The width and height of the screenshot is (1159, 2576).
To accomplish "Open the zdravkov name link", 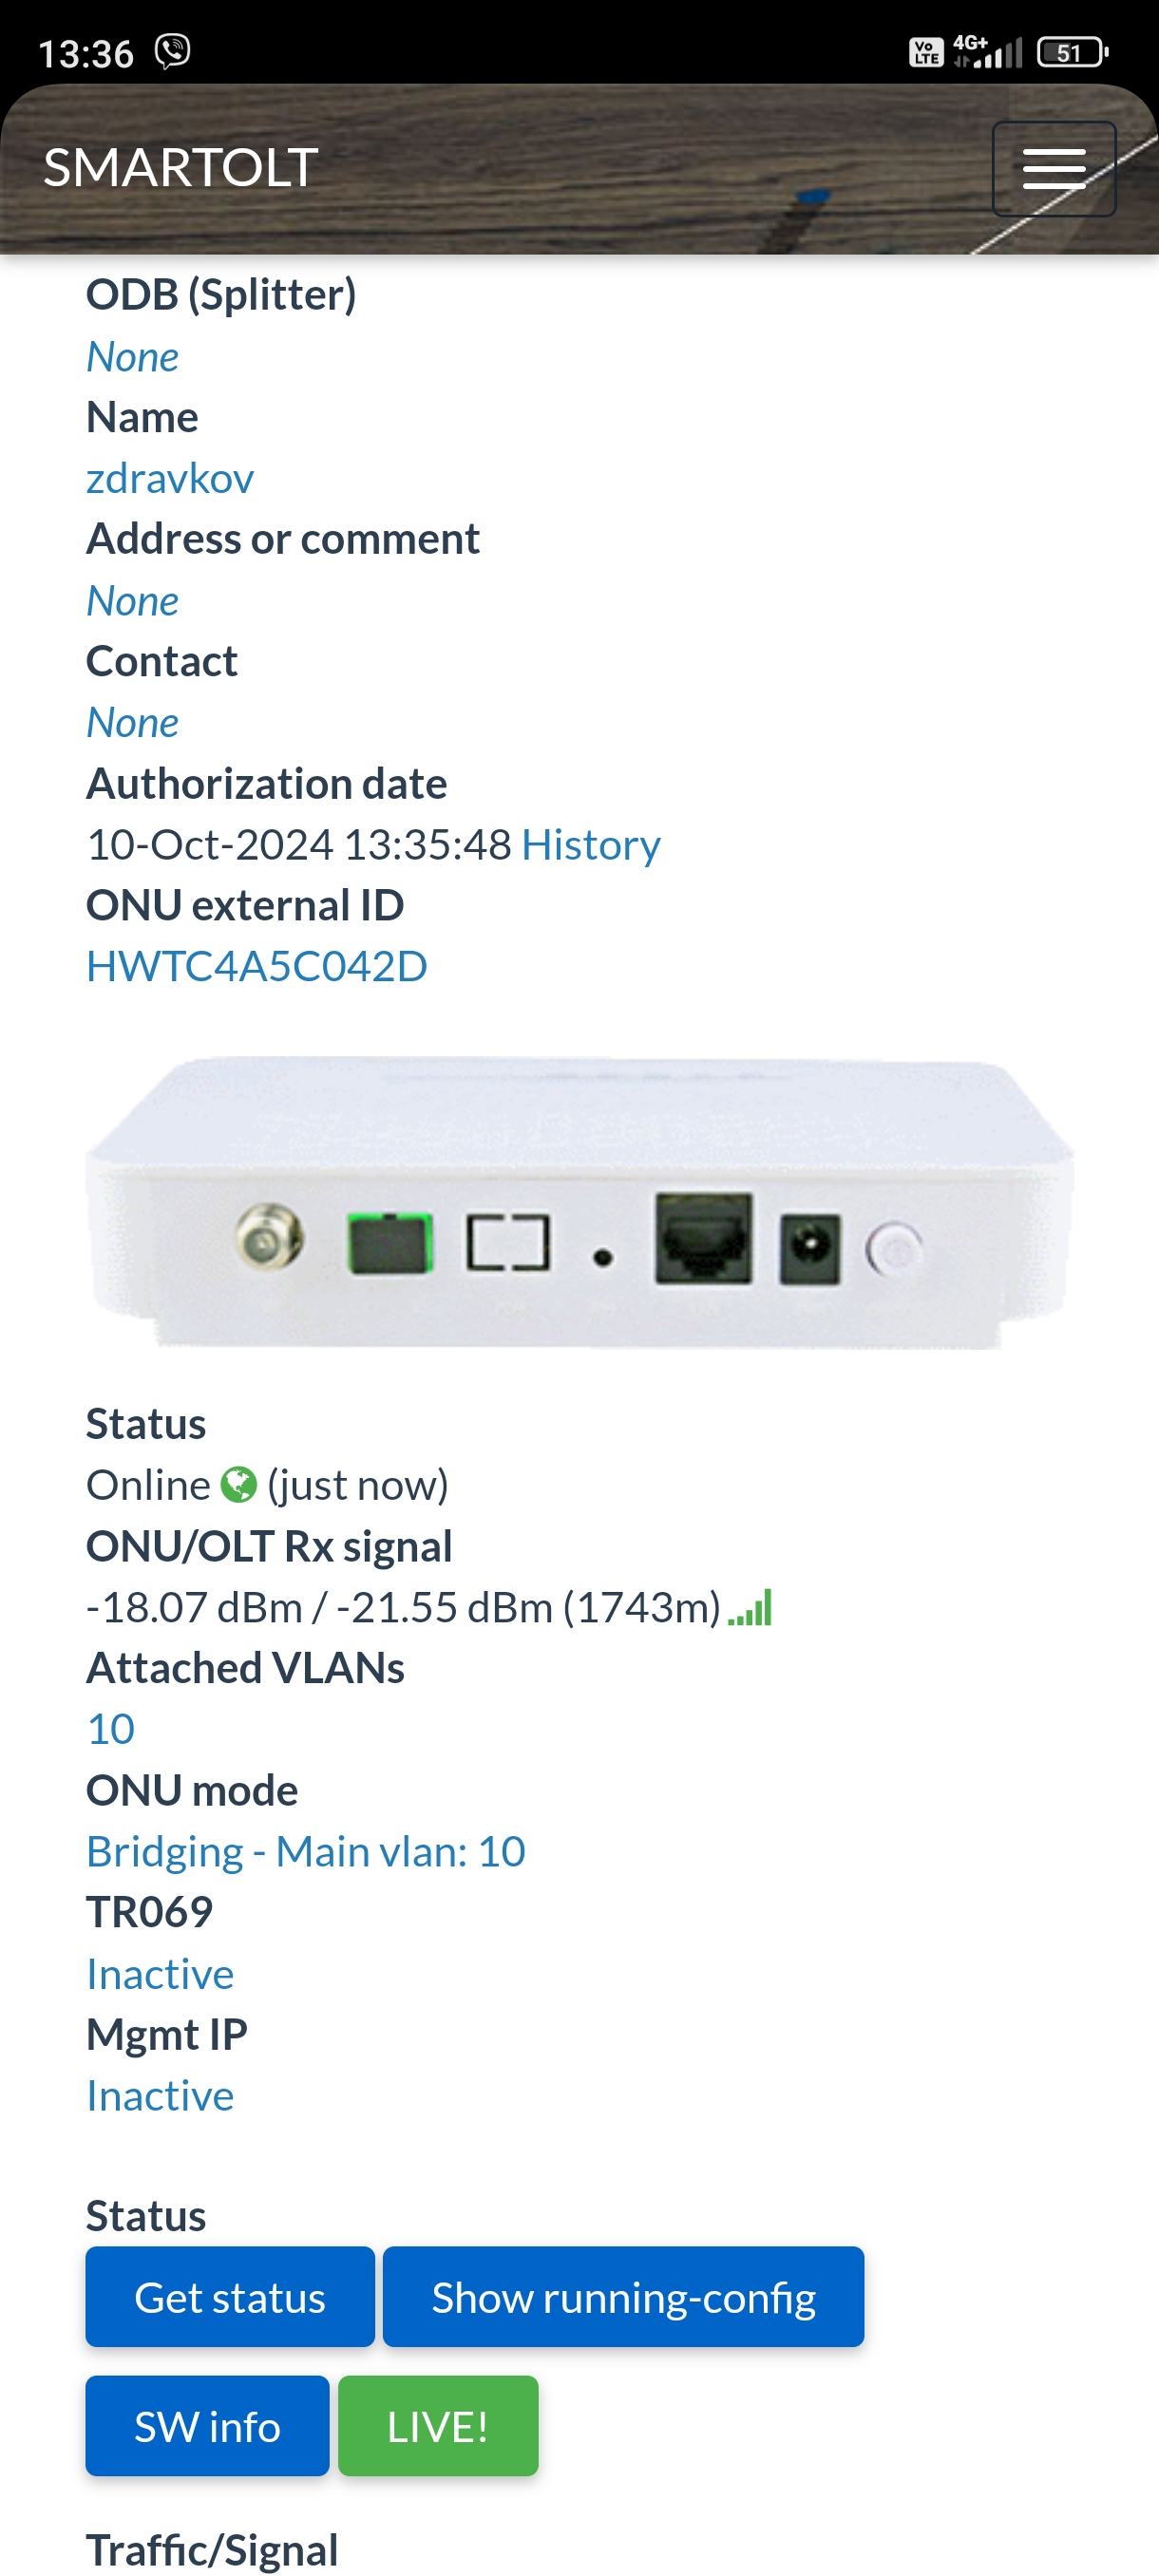I will pos(170,479).
